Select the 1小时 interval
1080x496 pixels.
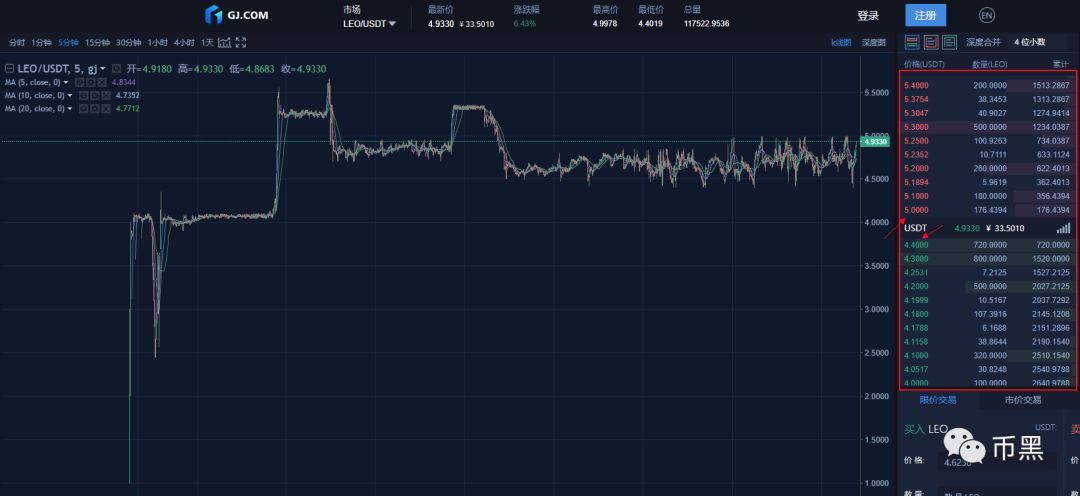click(158, 43)
